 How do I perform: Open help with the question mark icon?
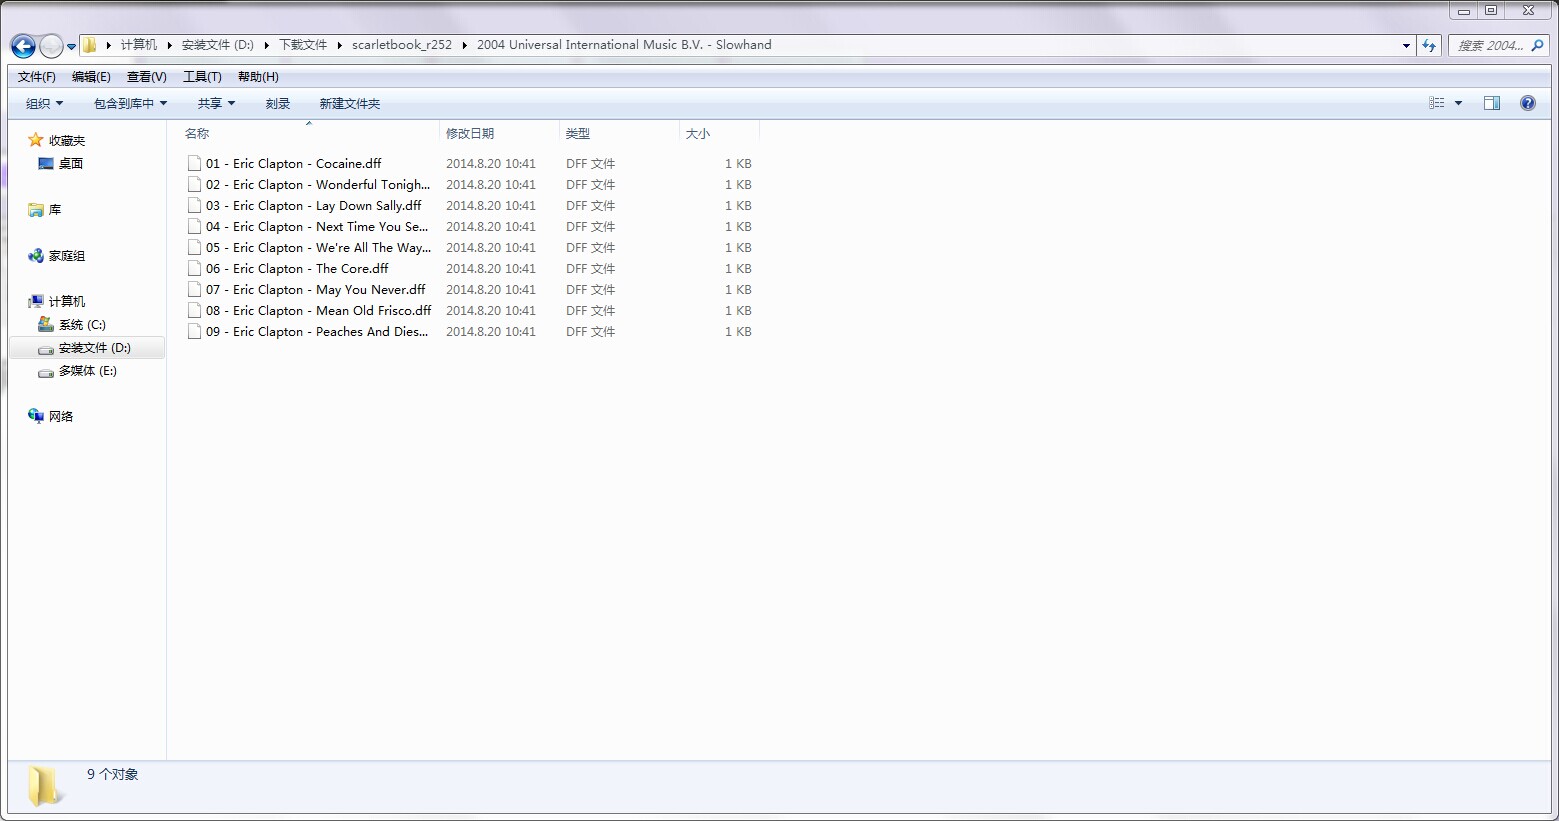[1528, 103]
